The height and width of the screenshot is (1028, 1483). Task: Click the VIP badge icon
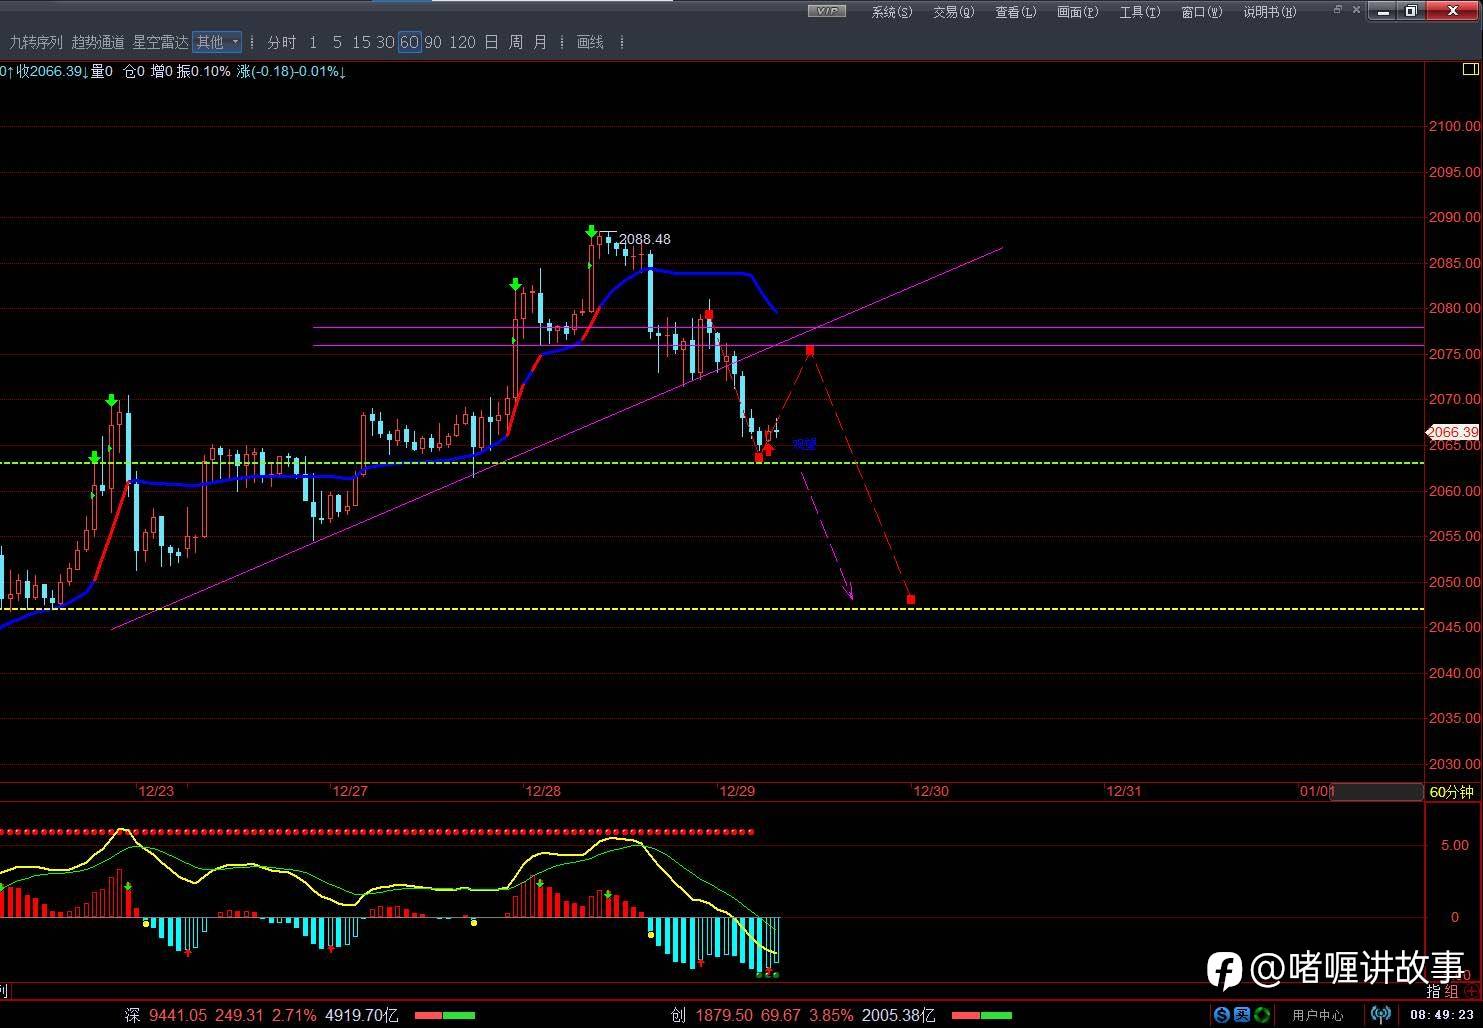[x=826, y=11]
